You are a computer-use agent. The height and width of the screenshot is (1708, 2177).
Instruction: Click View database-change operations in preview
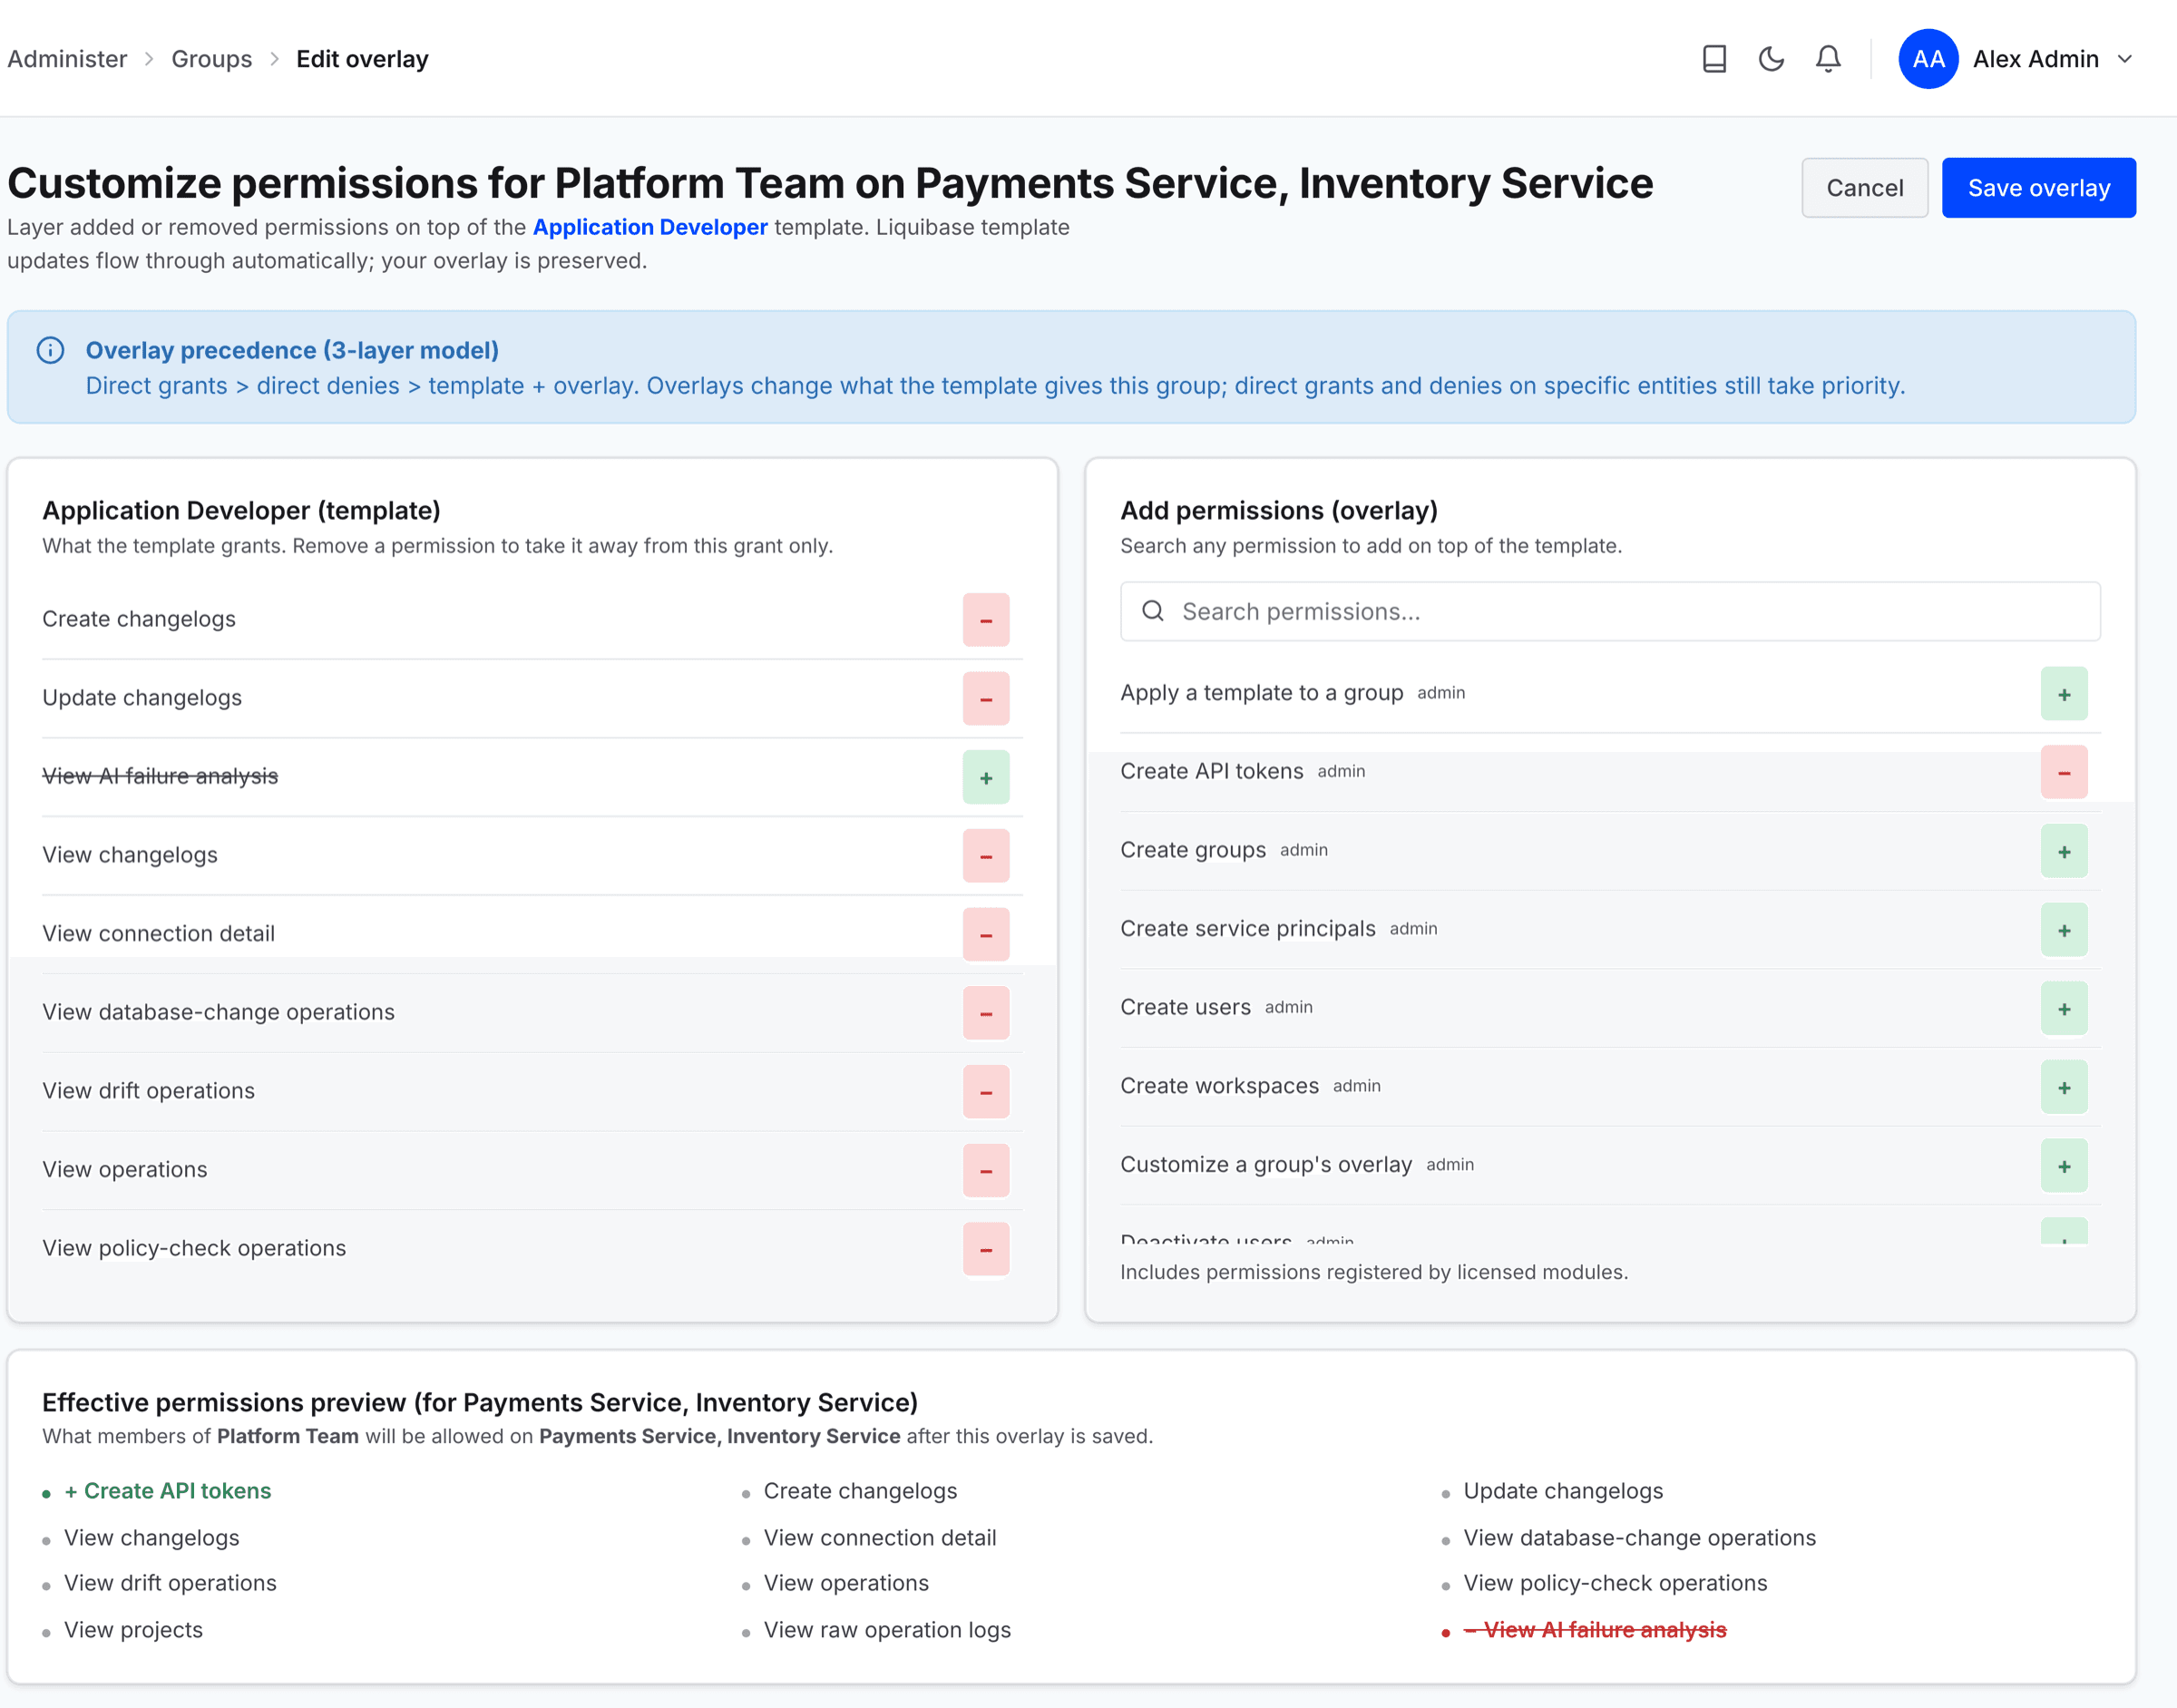[x=1639, y=1537]
